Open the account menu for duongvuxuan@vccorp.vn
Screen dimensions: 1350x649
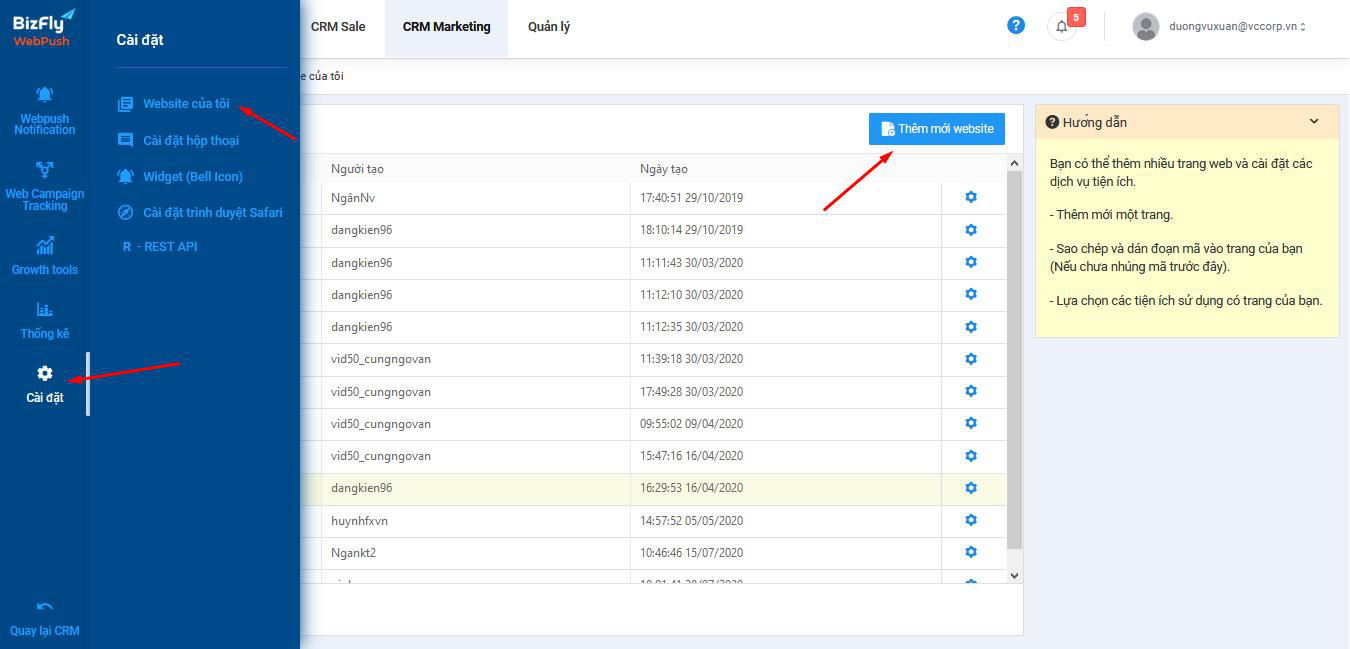point(1237,27)
